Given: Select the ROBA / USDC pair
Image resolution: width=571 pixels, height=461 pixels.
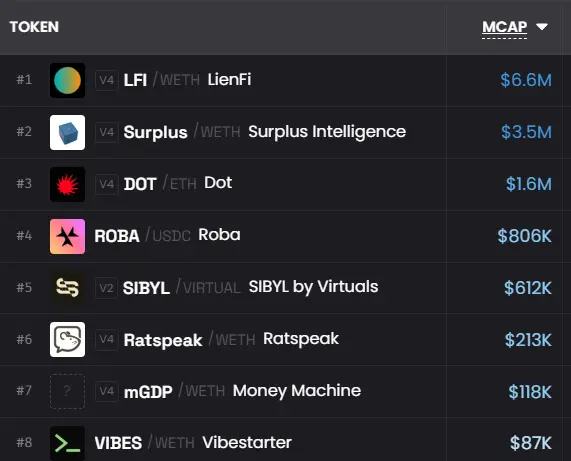Looking at the screenshot, I should (142, 236).
